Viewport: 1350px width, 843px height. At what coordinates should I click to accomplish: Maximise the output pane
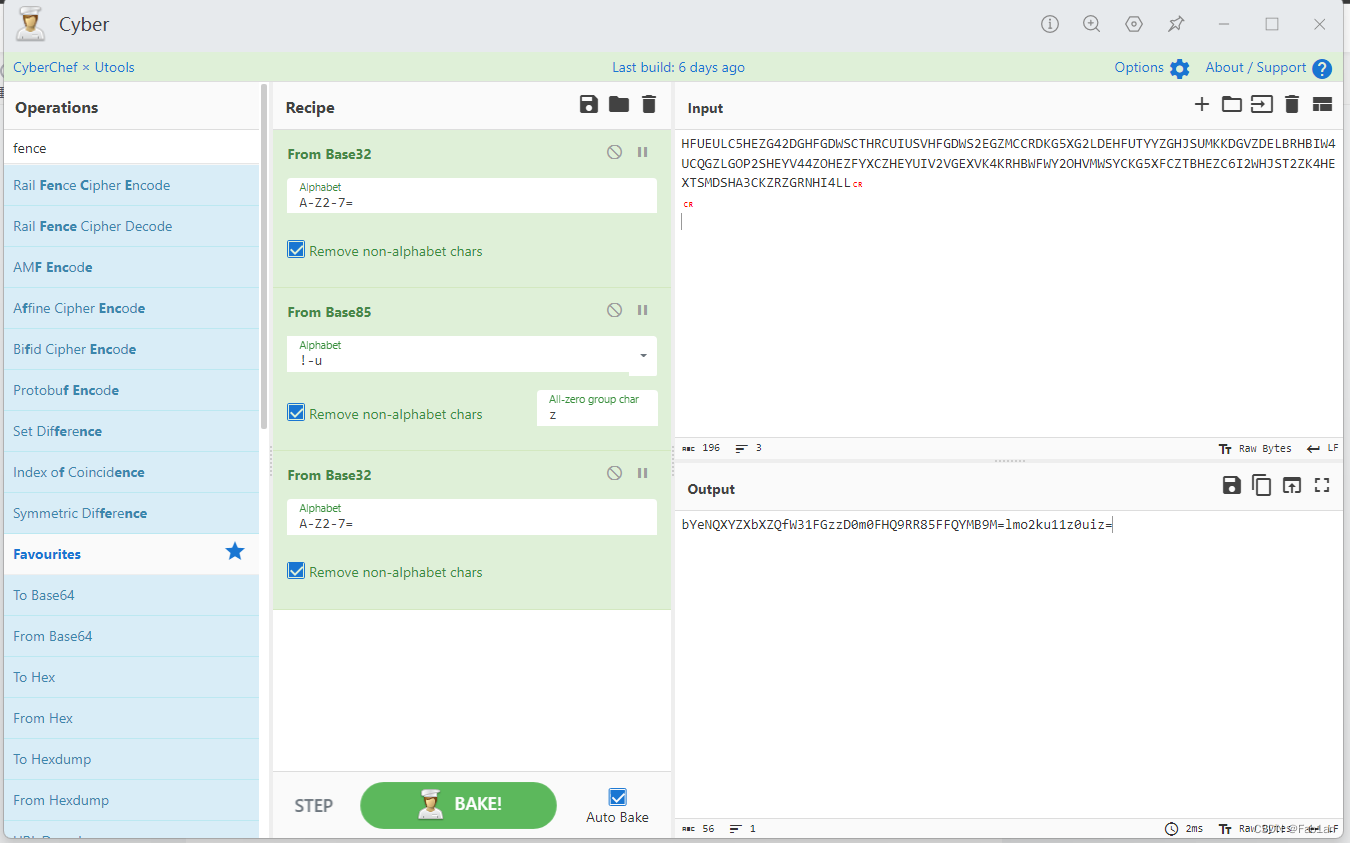click(x=1322, y=485)
